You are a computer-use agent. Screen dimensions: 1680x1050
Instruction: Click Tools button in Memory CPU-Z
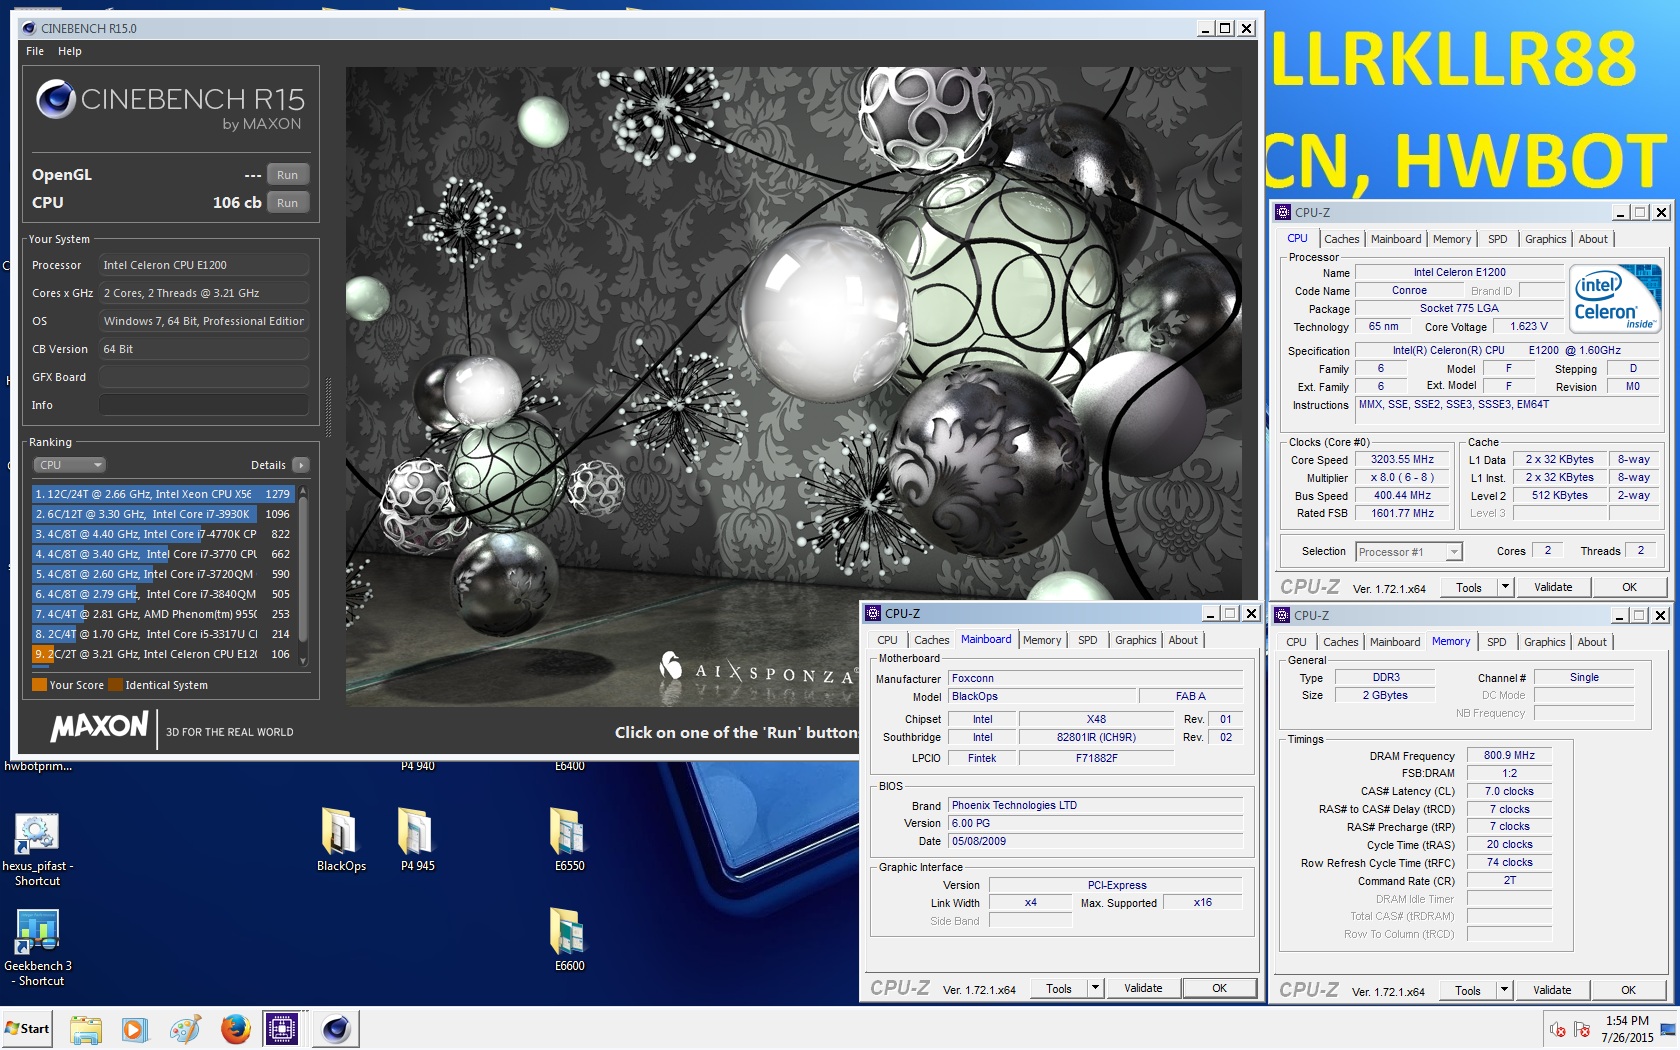tap(1468, 990)
